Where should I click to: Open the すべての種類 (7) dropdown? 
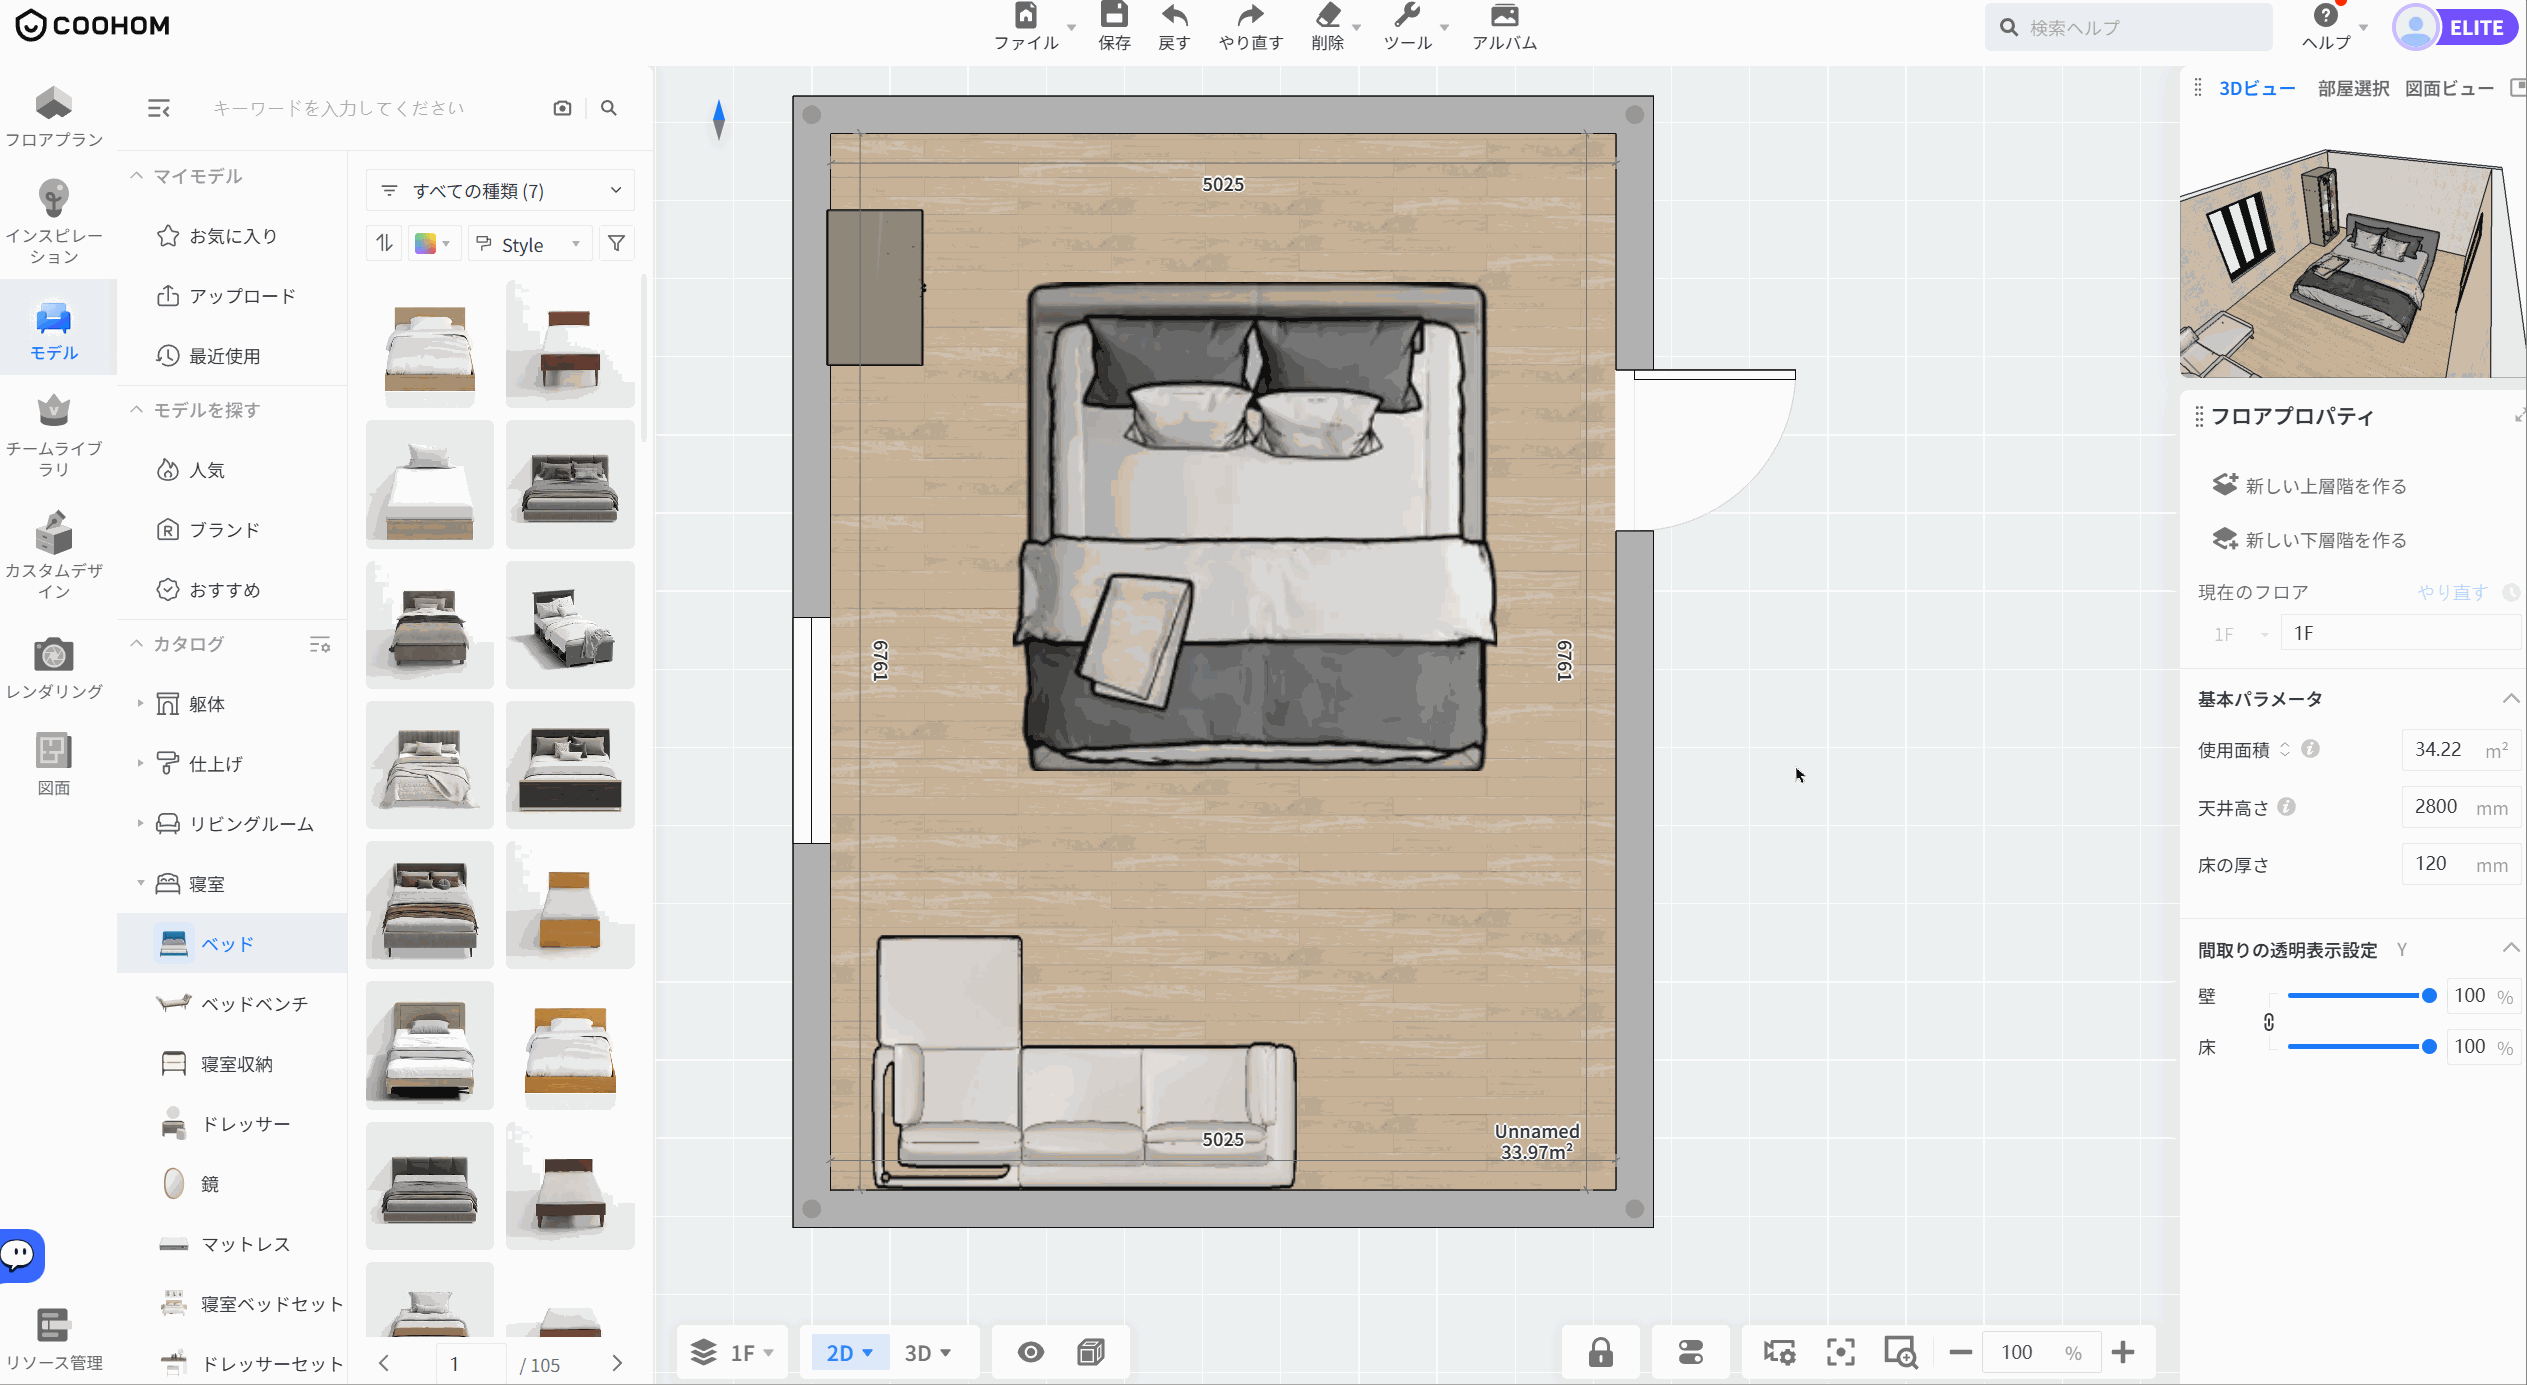[x=500, y=190]
